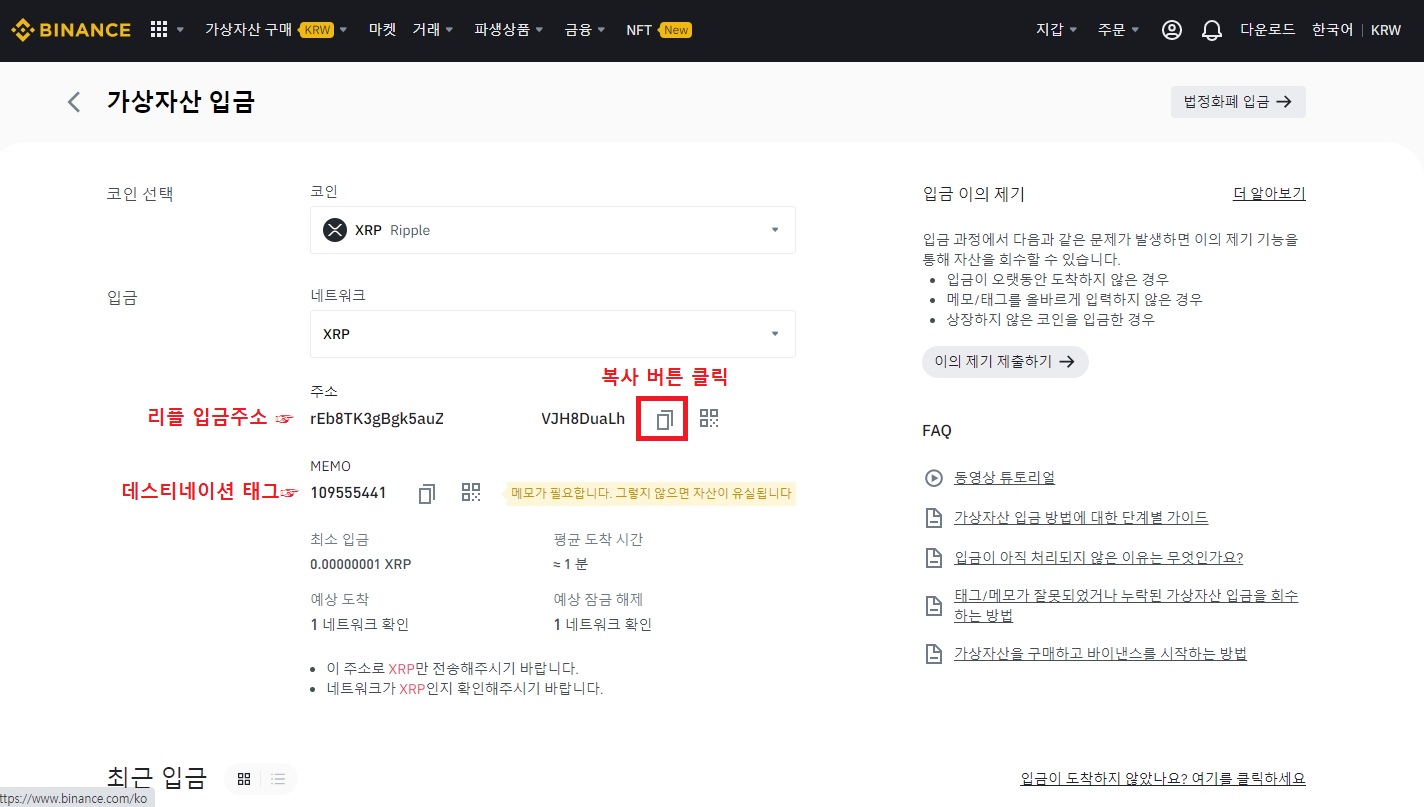Open the notifications bell

1212,30
